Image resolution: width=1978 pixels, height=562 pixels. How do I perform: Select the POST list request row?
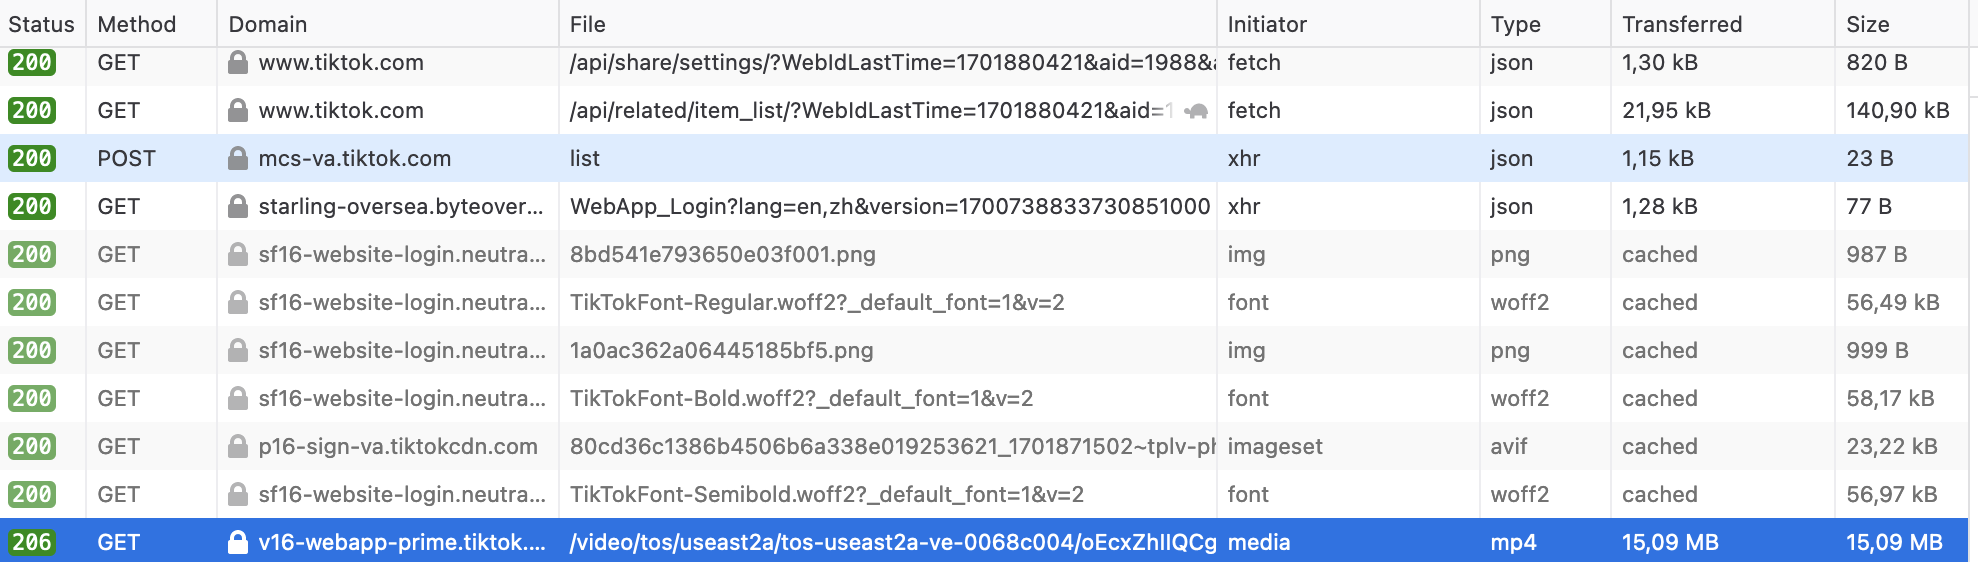984,158
